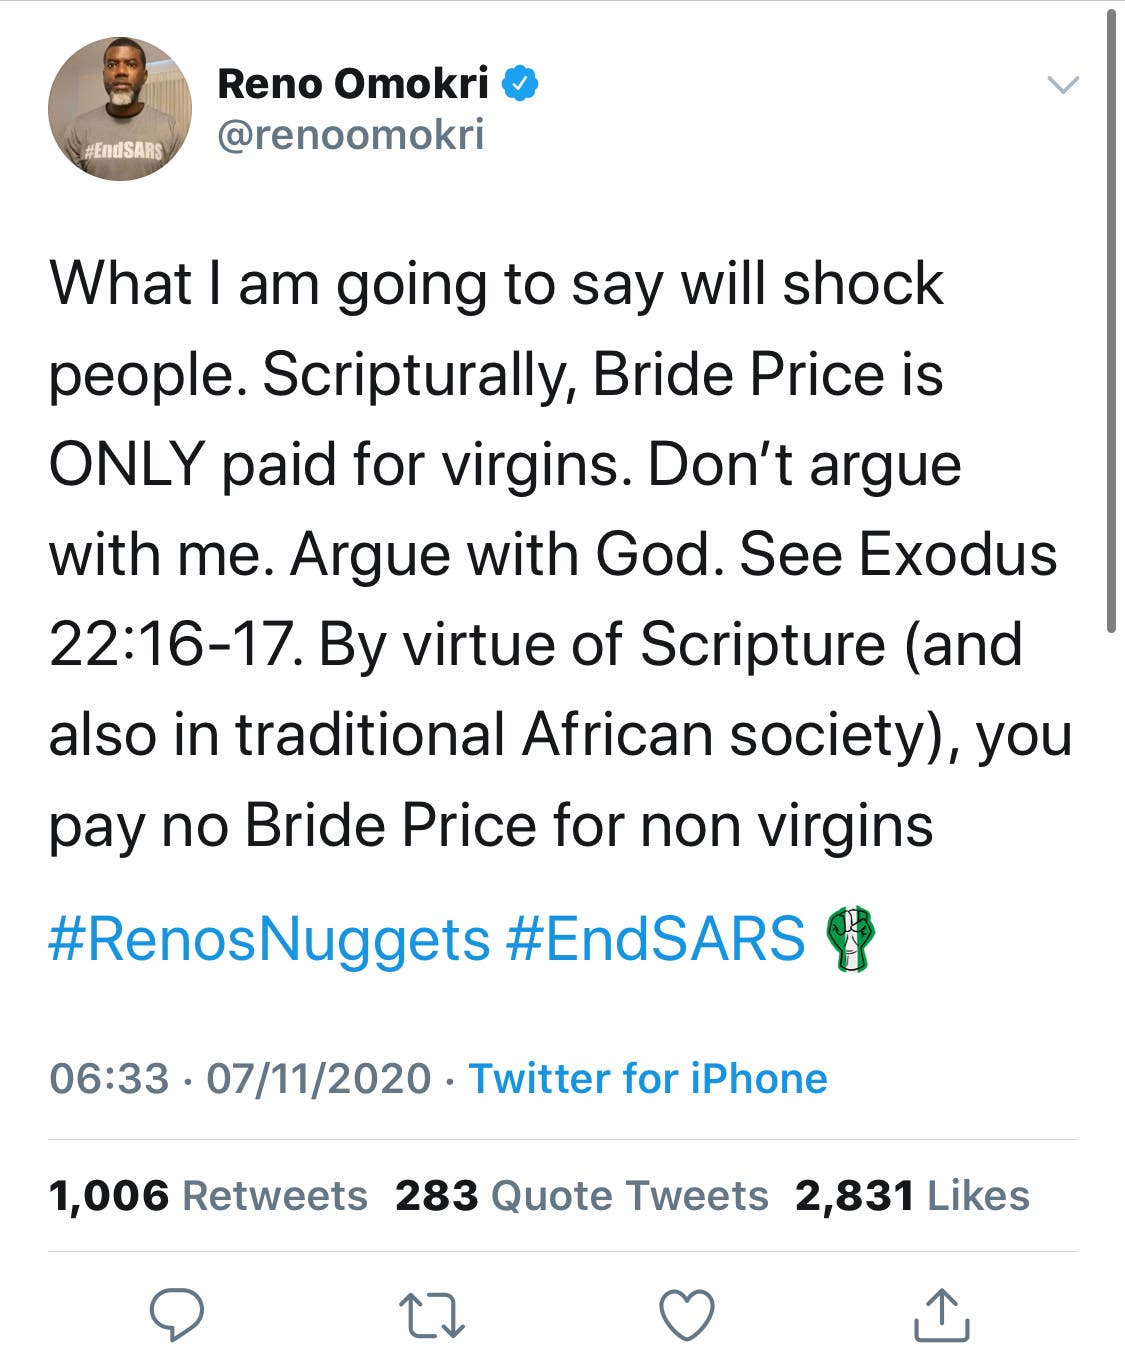Expand the tweet options chevron
Screen dimensions: 1125x1358
[1062, 84]
